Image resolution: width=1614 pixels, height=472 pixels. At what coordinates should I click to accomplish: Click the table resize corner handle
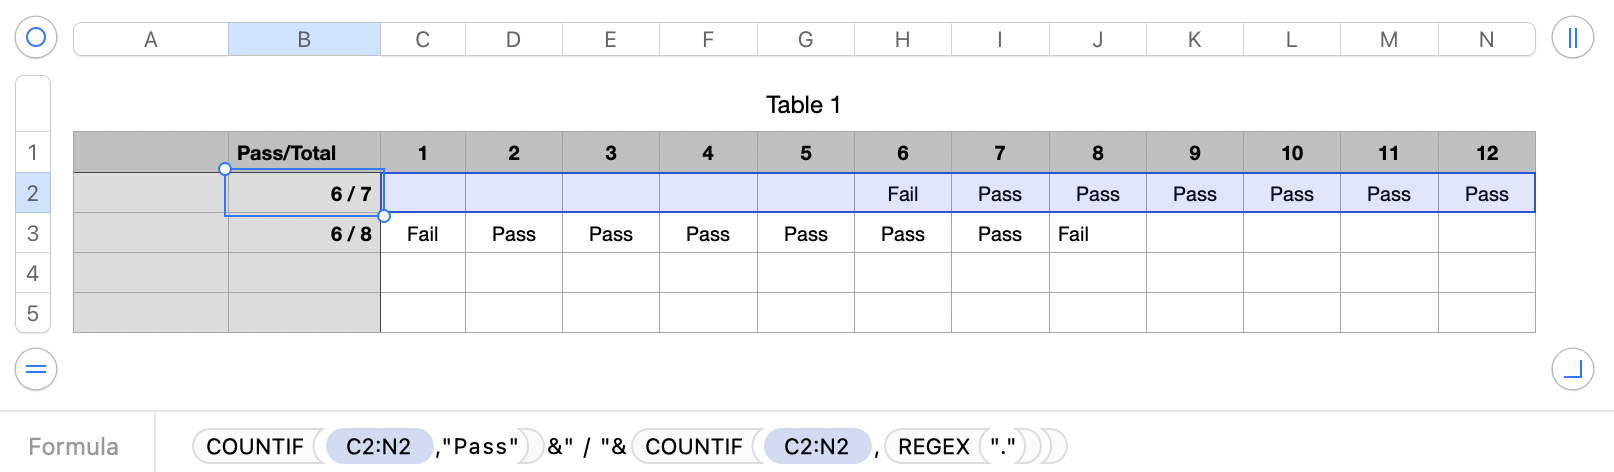tap(1572, 370)
